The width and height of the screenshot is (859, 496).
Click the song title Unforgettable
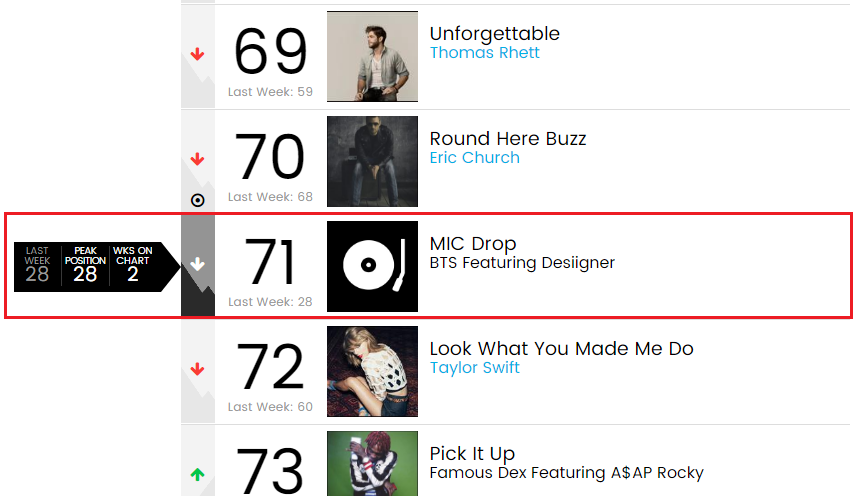click(x=494, y=34)
